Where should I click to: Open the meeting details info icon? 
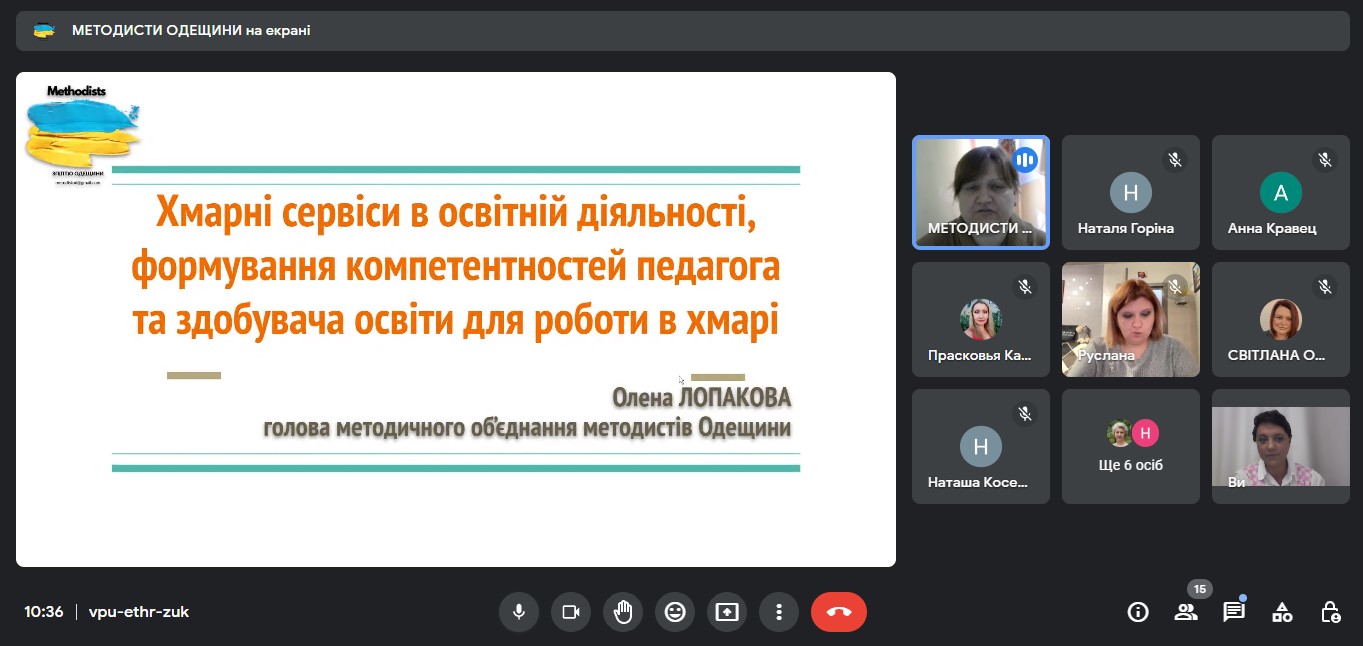pos(1138,612)
